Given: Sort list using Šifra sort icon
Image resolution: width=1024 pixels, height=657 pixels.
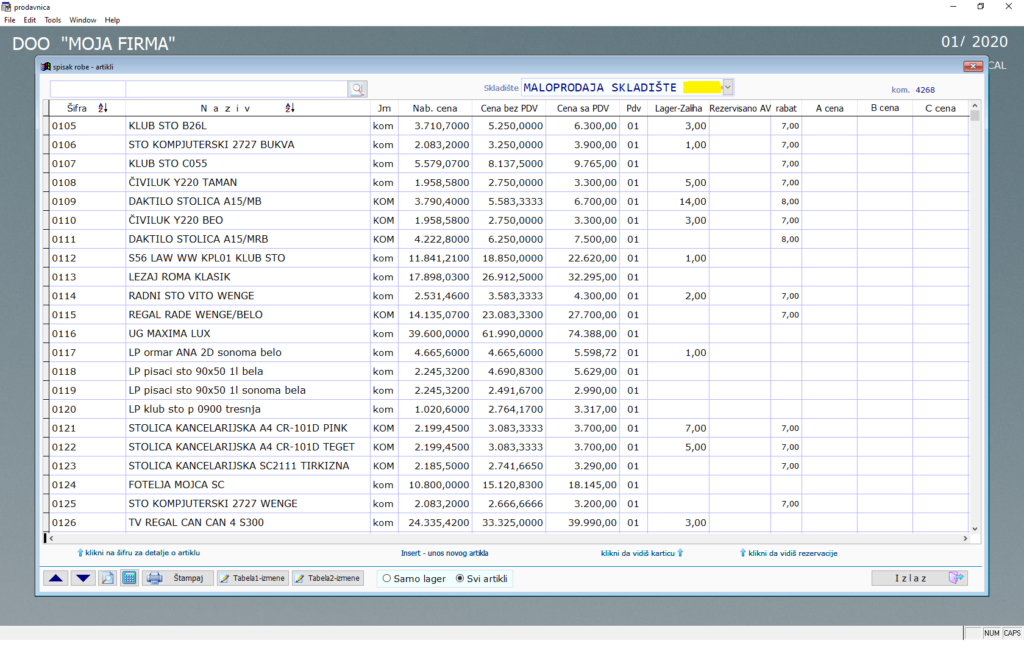Looking at the screenshot, I should 103,108.
